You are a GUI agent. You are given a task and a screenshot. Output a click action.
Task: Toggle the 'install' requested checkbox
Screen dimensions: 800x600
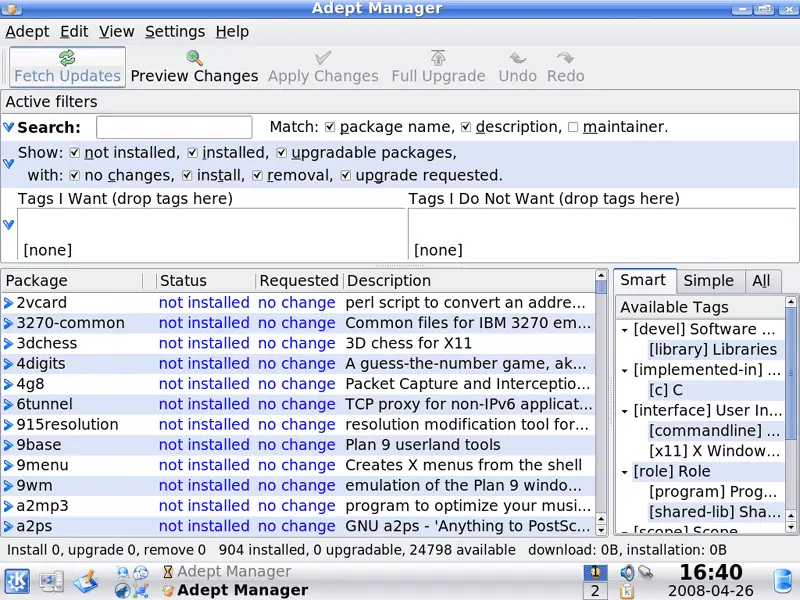click(x=187, y=176)
